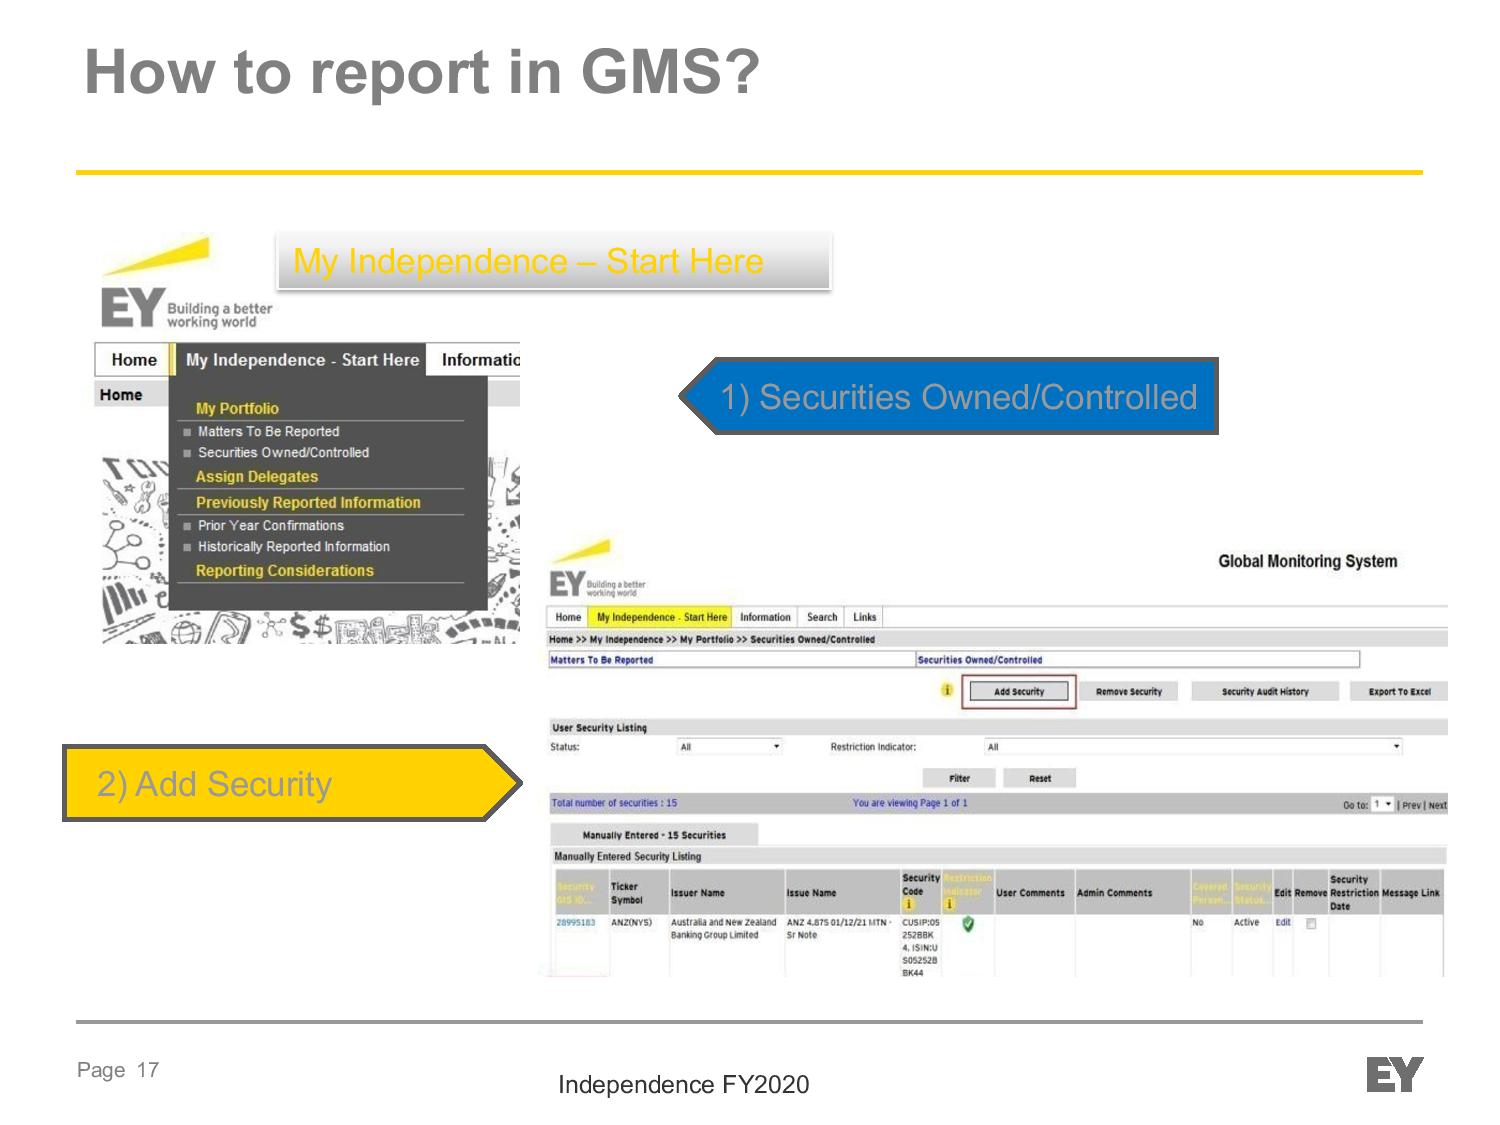Open the dark My Independence - Start Here tab
The image size is (1500, 1125).
(x=302, y=360)
